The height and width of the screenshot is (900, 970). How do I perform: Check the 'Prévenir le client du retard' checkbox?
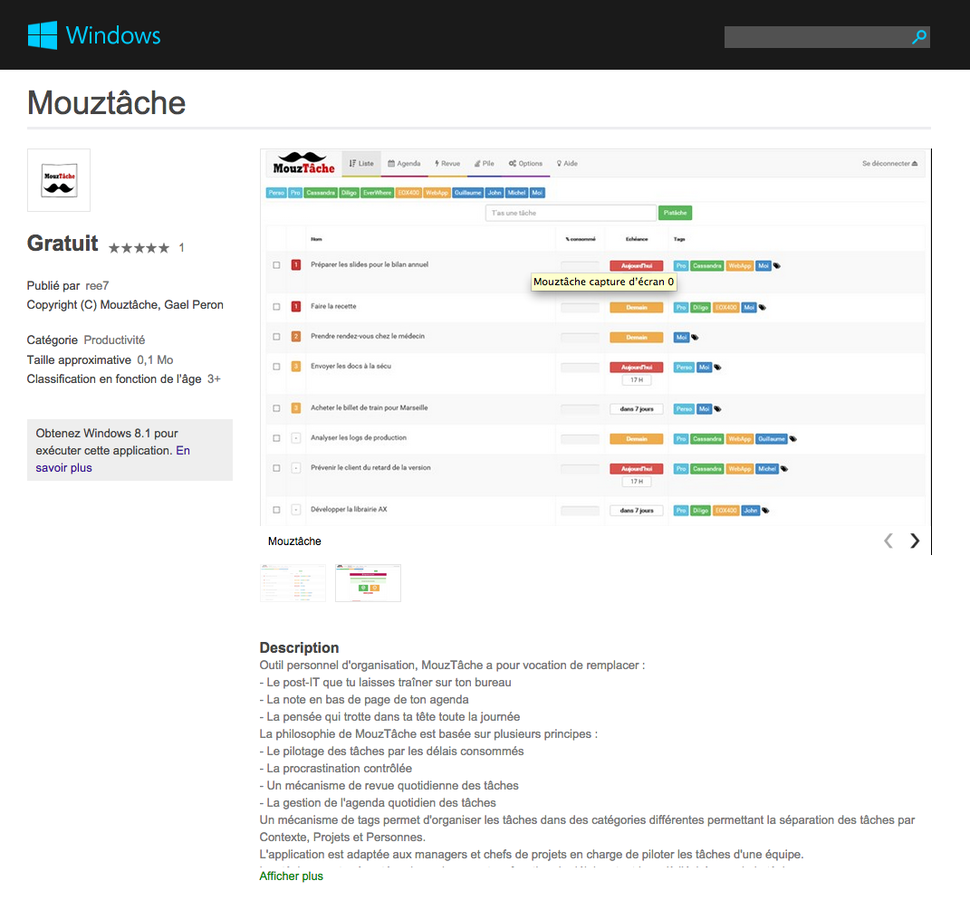pyautogui.click(x=277, y=468)
